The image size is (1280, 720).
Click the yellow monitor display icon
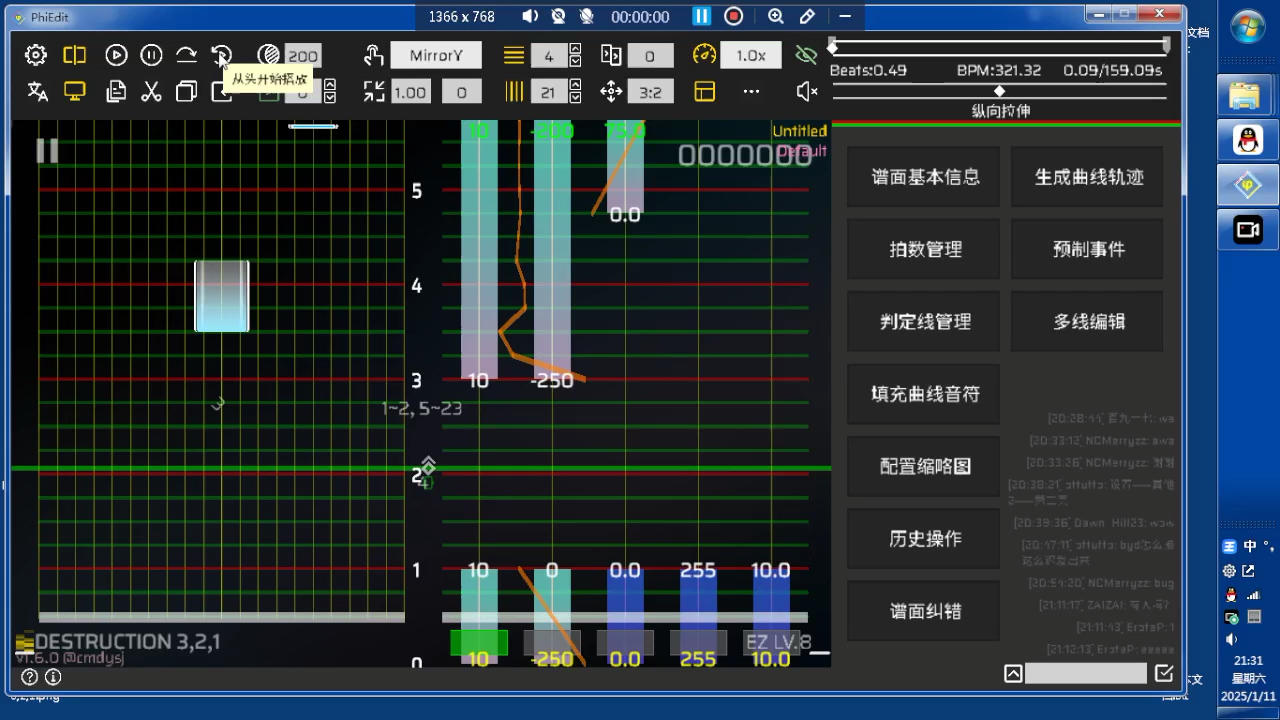(75, 92)
